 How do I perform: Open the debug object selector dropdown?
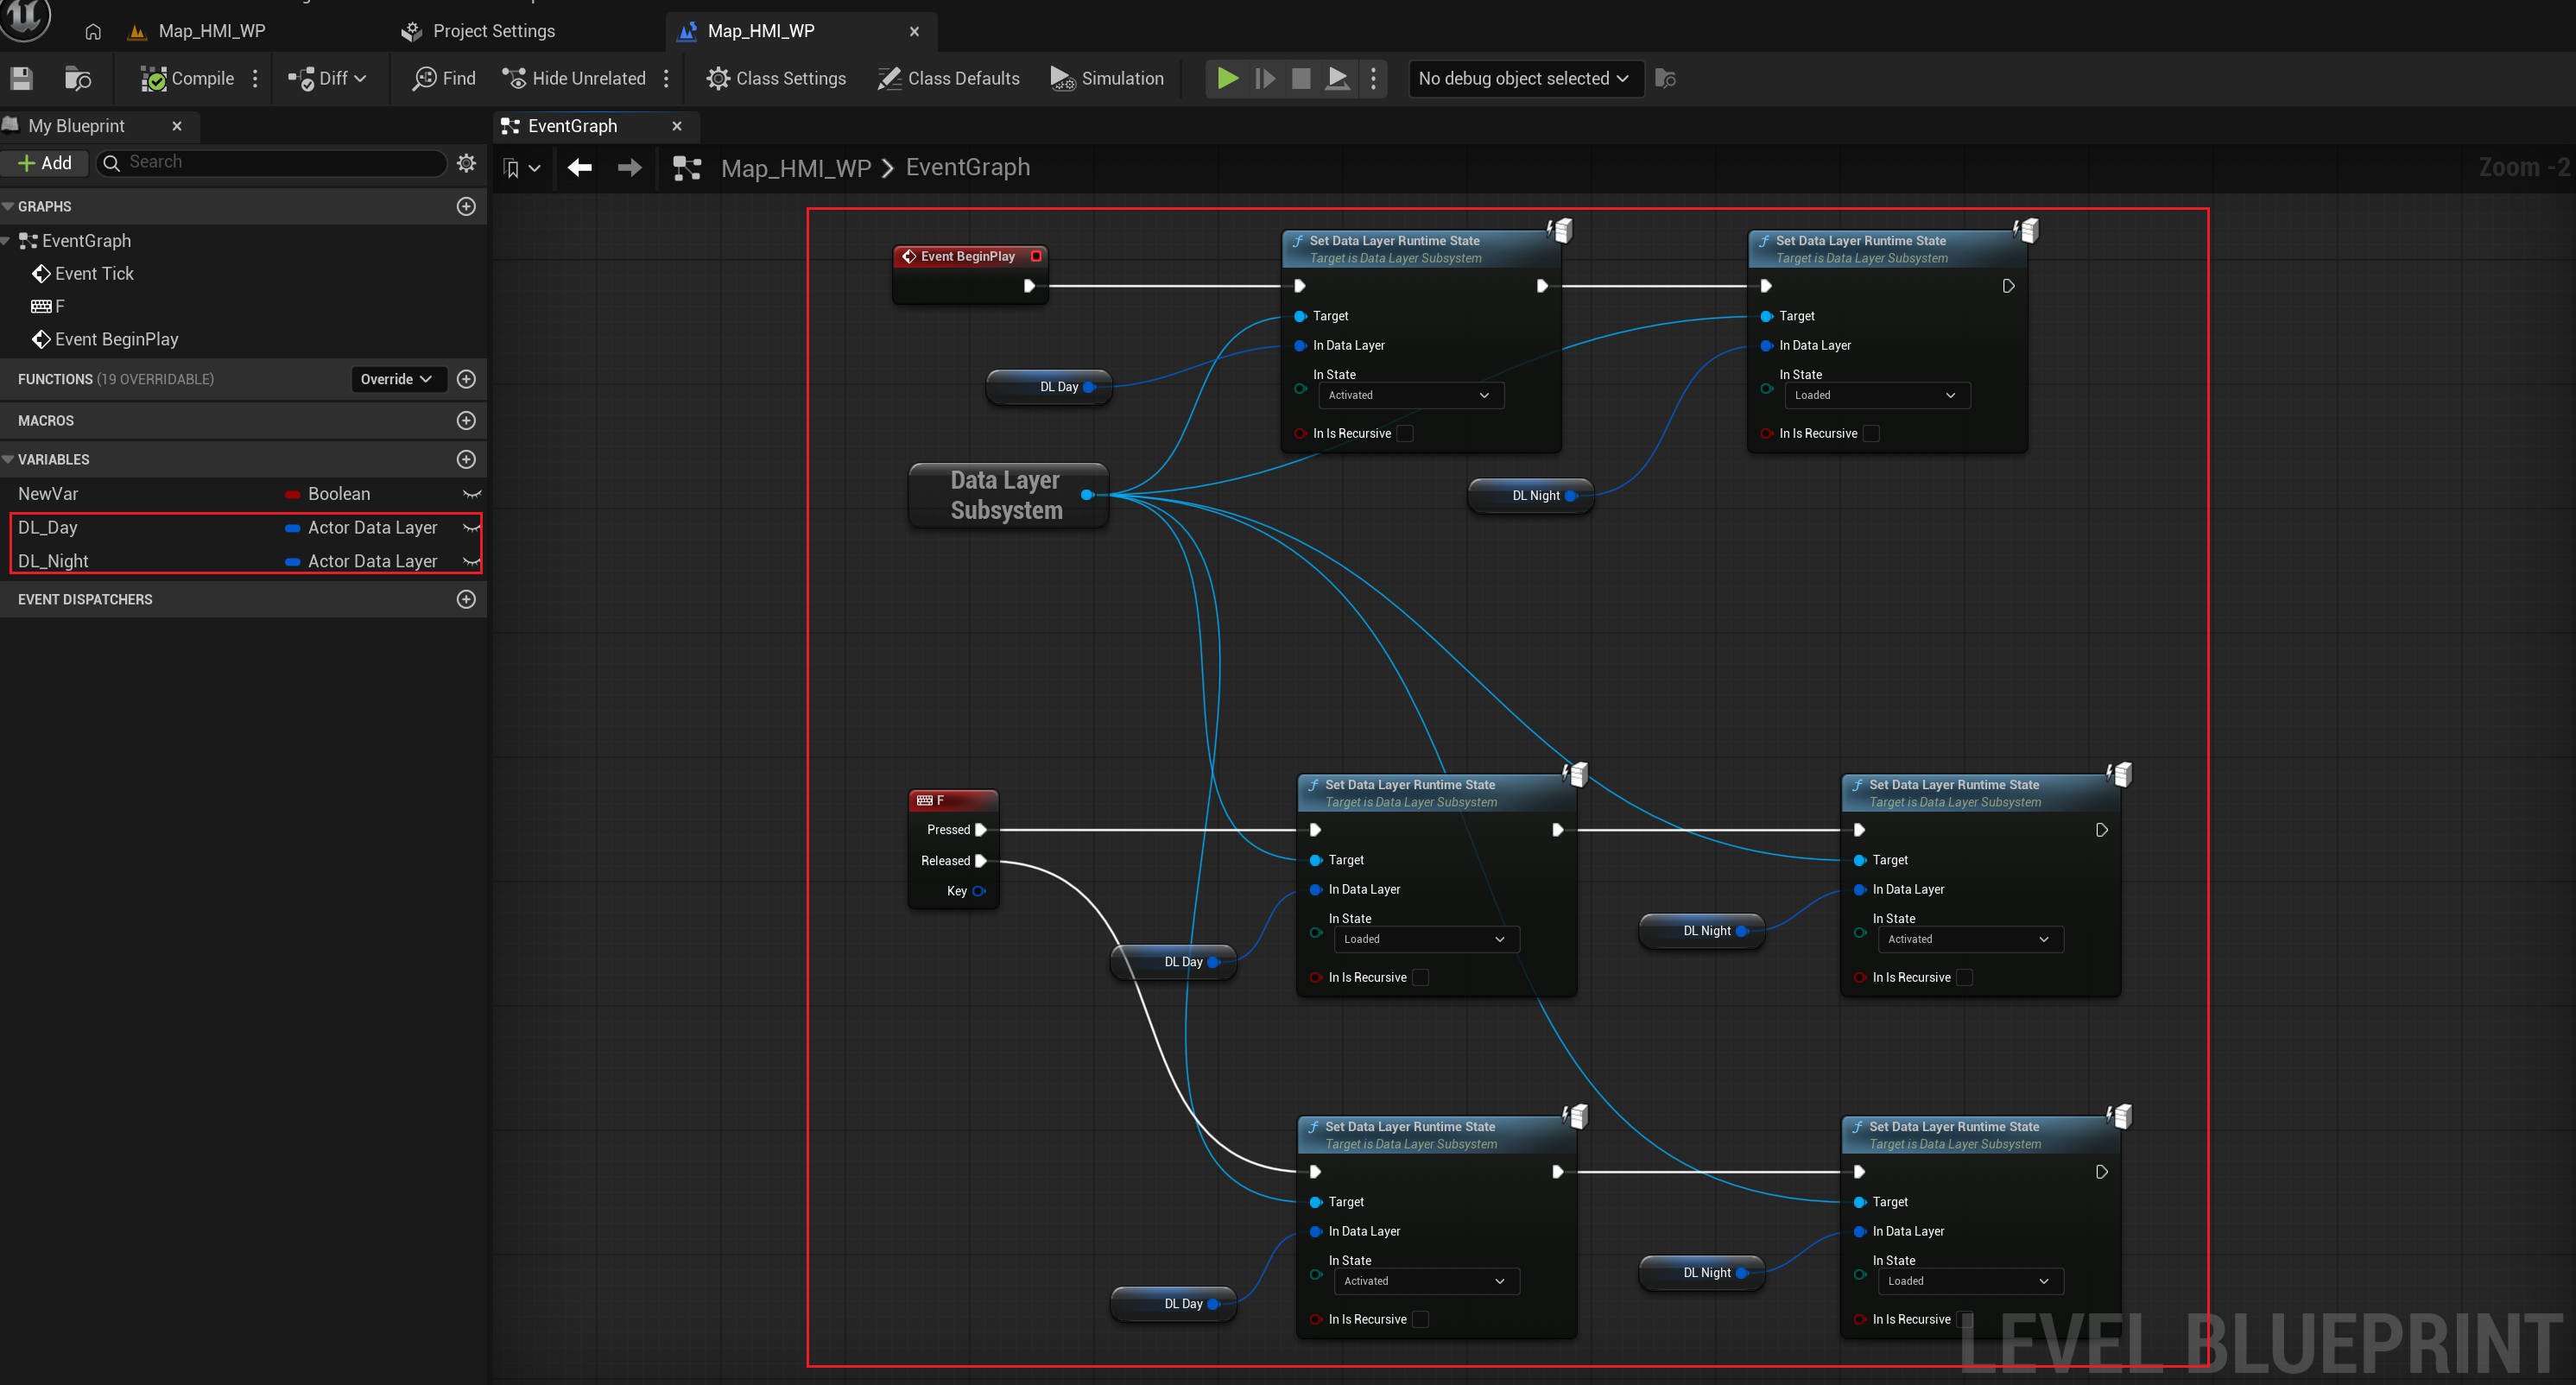(1524, 78)
